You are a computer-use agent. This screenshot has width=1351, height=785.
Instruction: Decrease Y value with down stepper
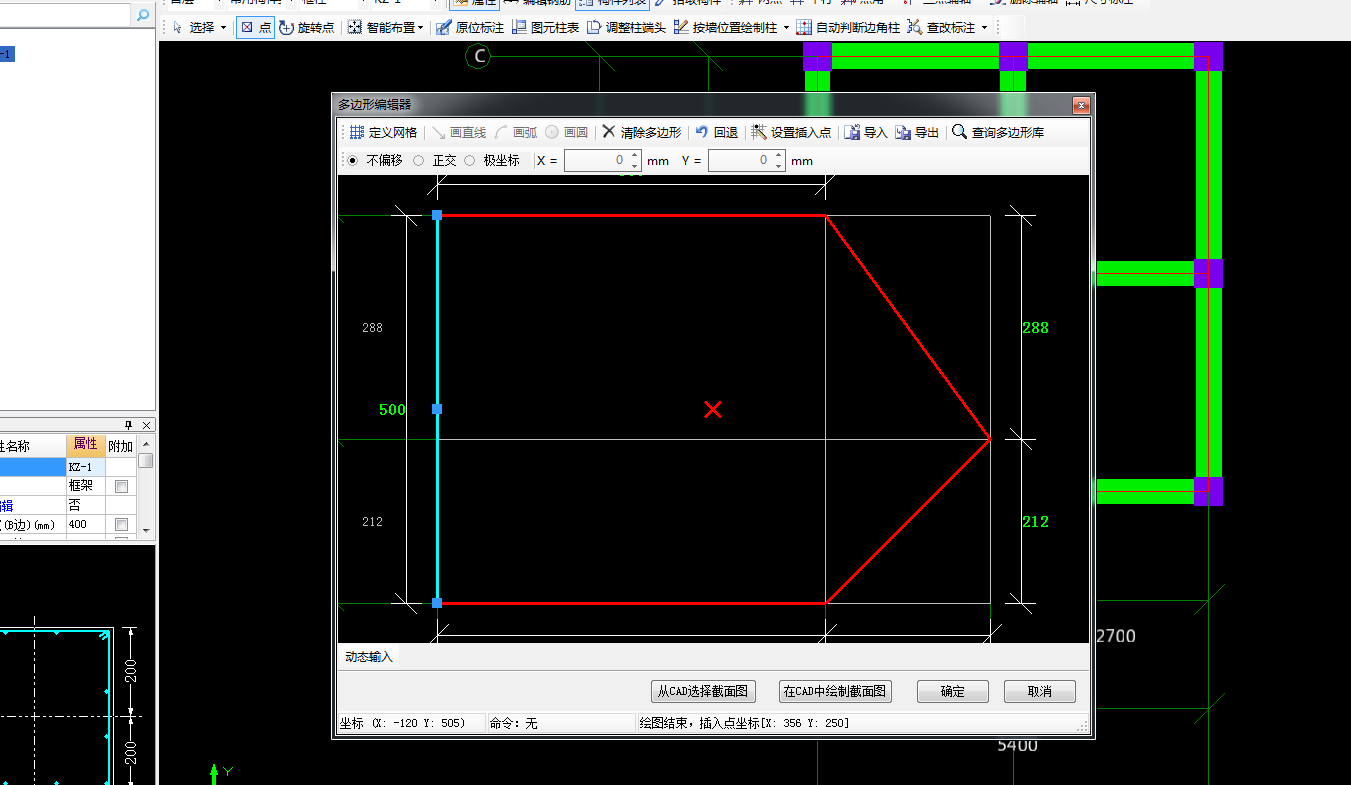tap(779, 166)
